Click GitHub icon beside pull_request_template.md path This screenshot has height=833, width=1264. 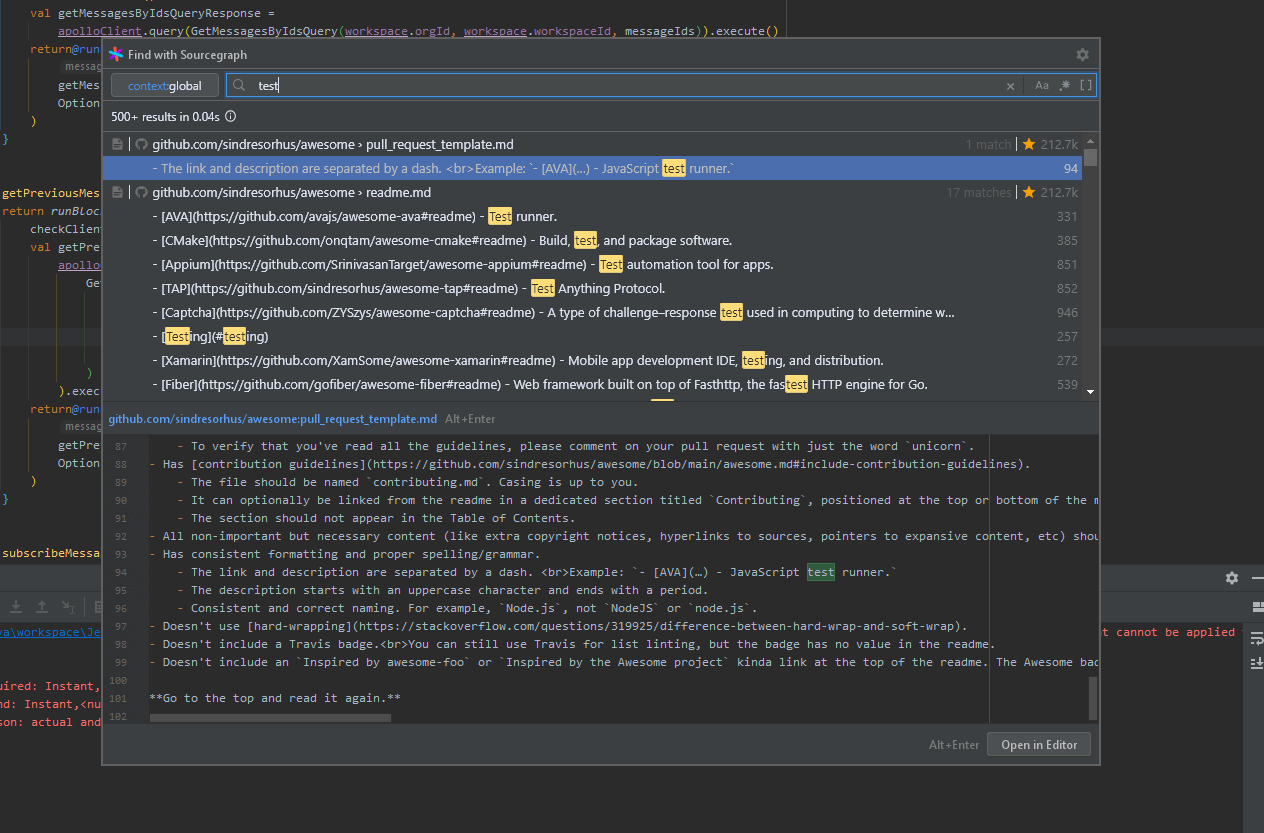(141, 144)
